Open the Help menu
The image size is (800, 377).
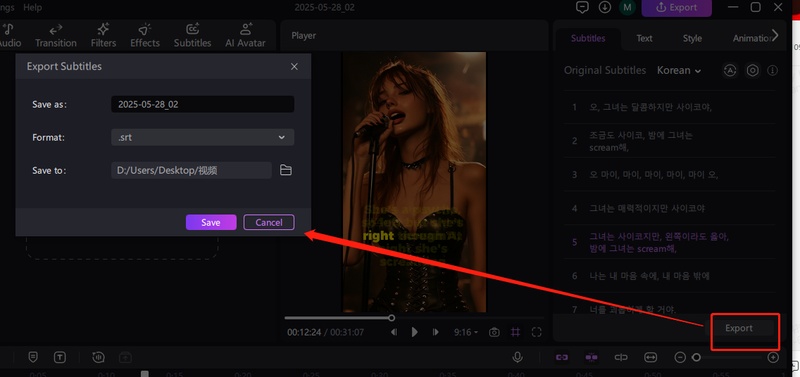click(33, 7)
